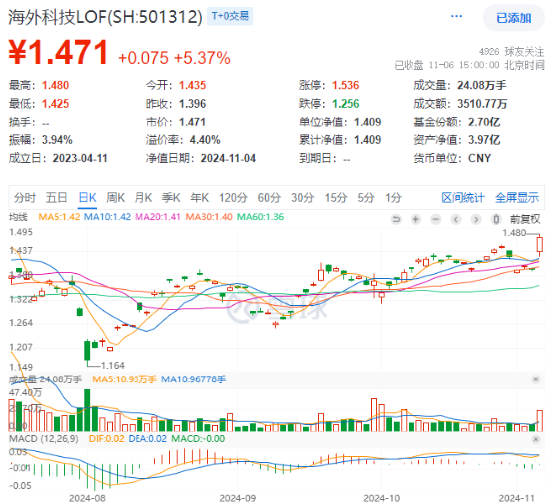This screenshot has height=504, width=550.
Task: Select the 日K chart tab
Action: (87, 198)
